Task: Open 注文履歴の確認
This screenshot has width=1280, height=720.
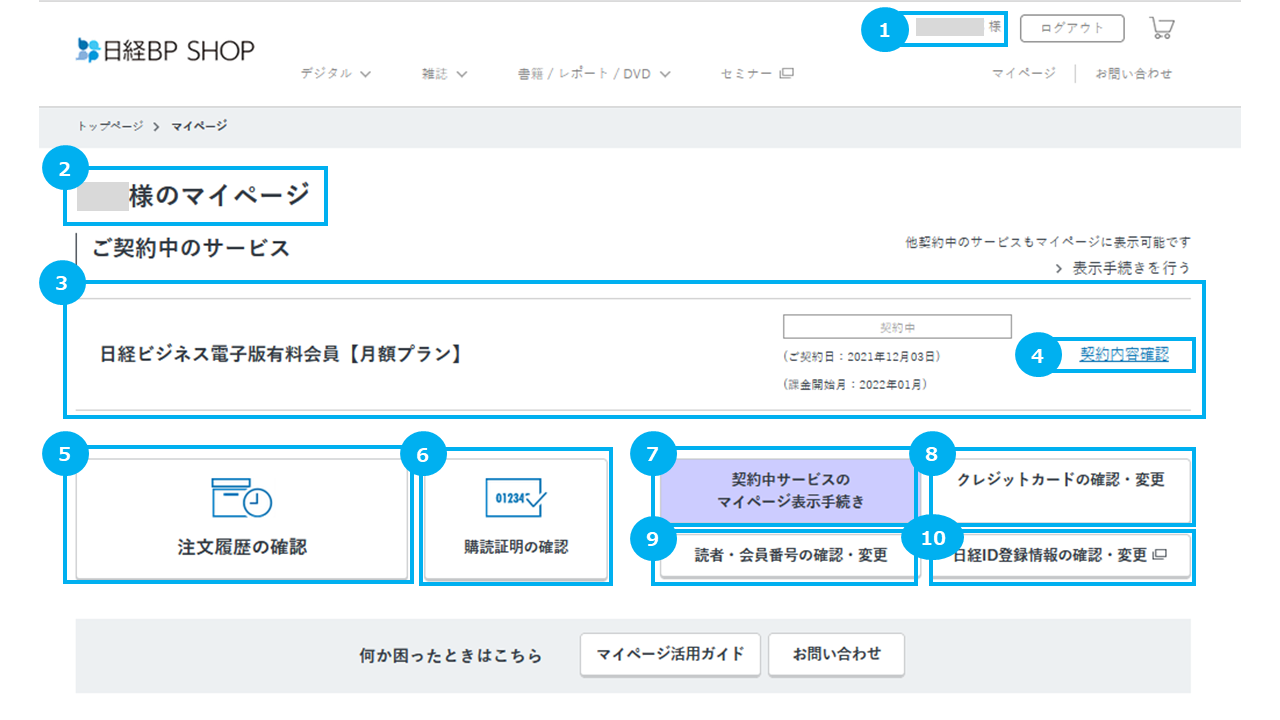Action: (242, 518)
